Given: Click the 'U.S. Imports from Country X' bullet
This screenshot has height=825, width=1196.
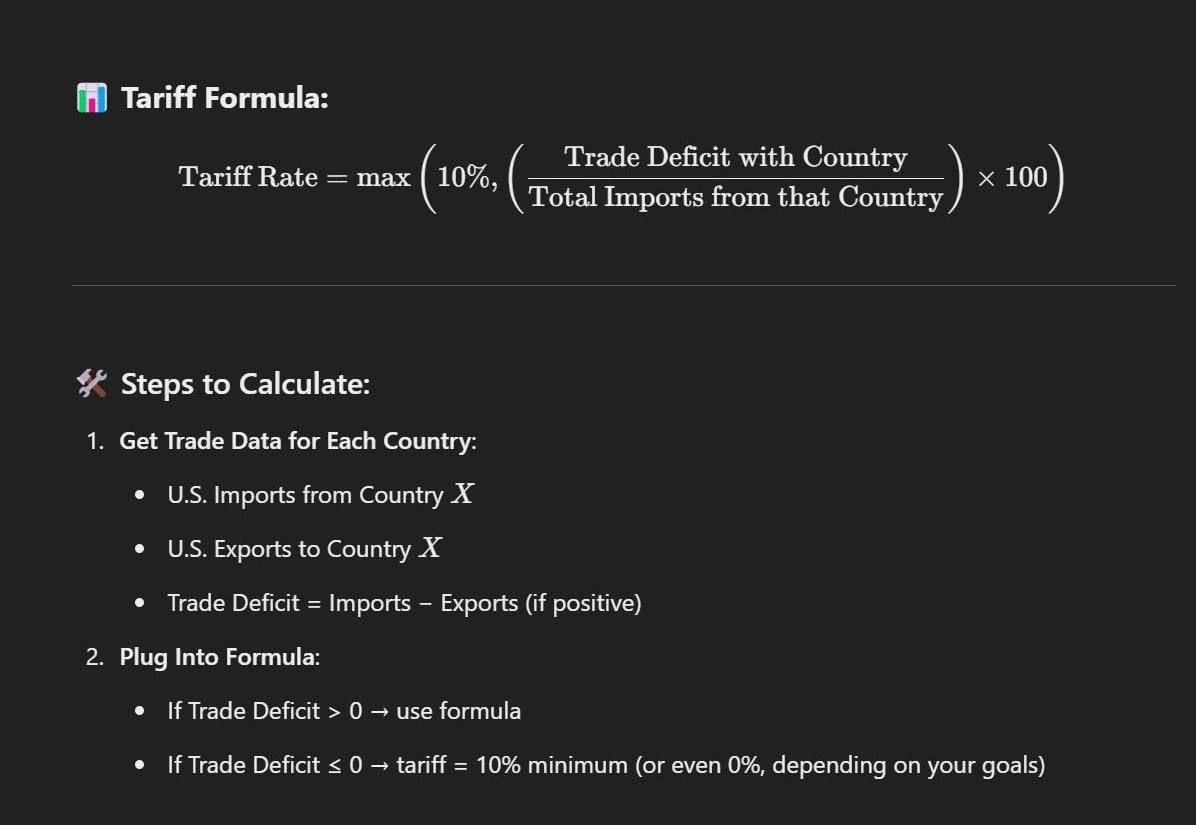Looking at the screenshot, I should coord(320,494).
